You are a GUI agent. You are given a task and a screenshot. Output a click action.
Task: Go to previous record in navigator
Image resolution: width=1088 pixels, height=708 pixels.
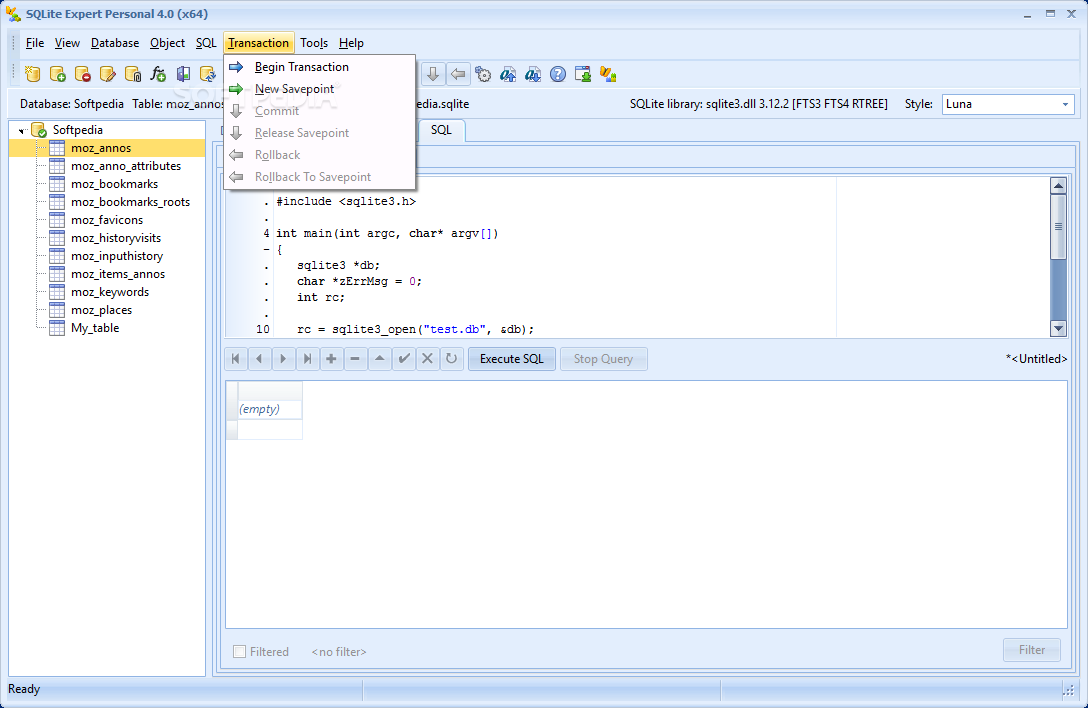pyautogui.click(x=260, y=359)
